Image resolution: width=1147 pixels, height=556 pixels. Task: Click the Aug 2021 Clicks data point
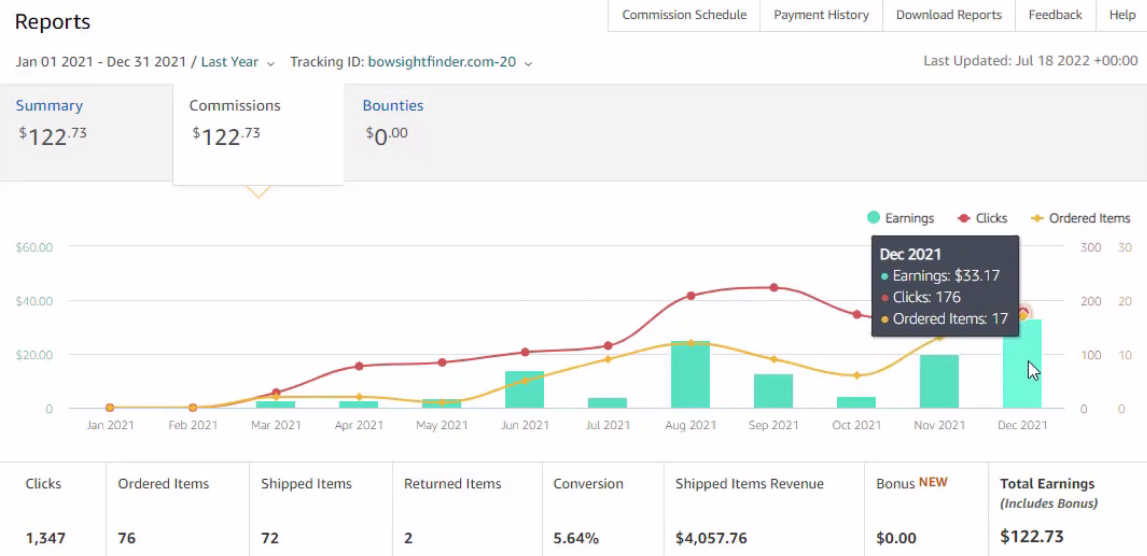coord(691,296)
